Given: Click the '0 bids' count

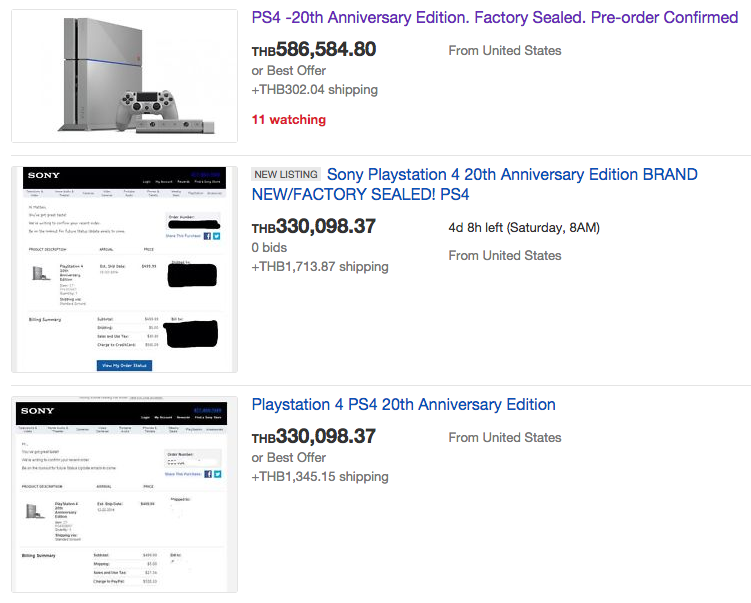Looking at the screenshot, I should pyautogui.click(x=269, y=247).
